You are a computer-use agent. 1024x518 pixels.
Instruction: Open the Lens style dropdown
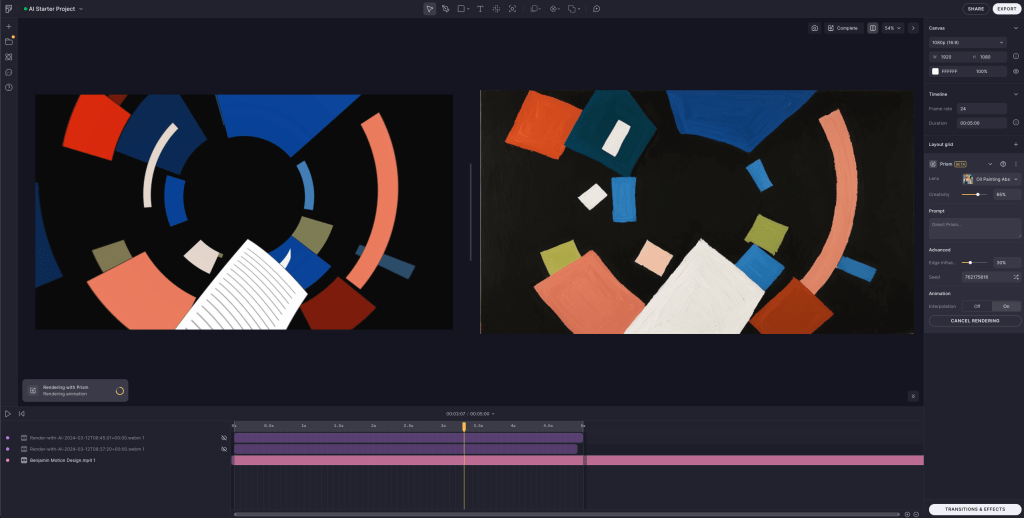[990, 179]
